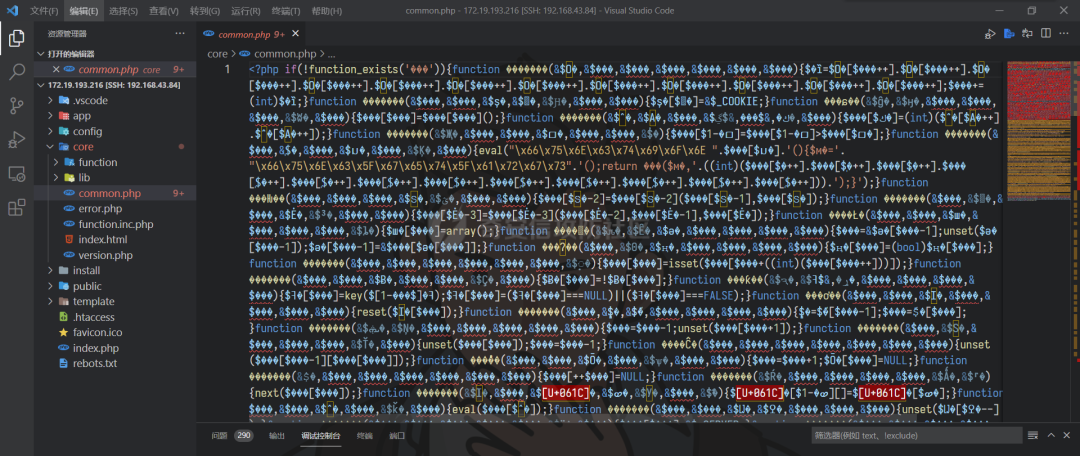The height and width of the screenshot is (456, 1080).
Task: Open the Explorer view in activity bar
Action: pos(17,39)
